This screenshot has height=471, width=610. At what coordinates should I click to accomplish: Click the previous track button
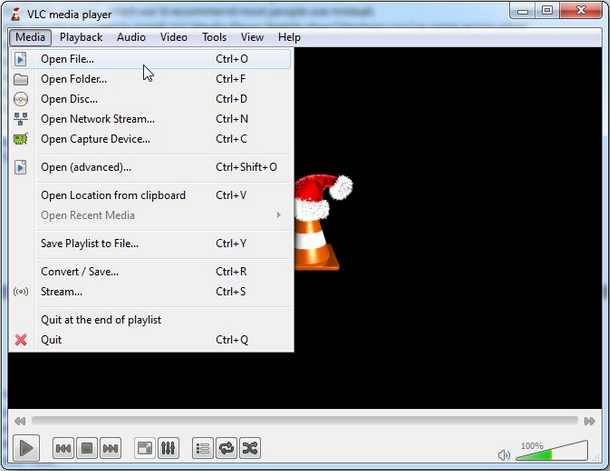click(63, 448)
